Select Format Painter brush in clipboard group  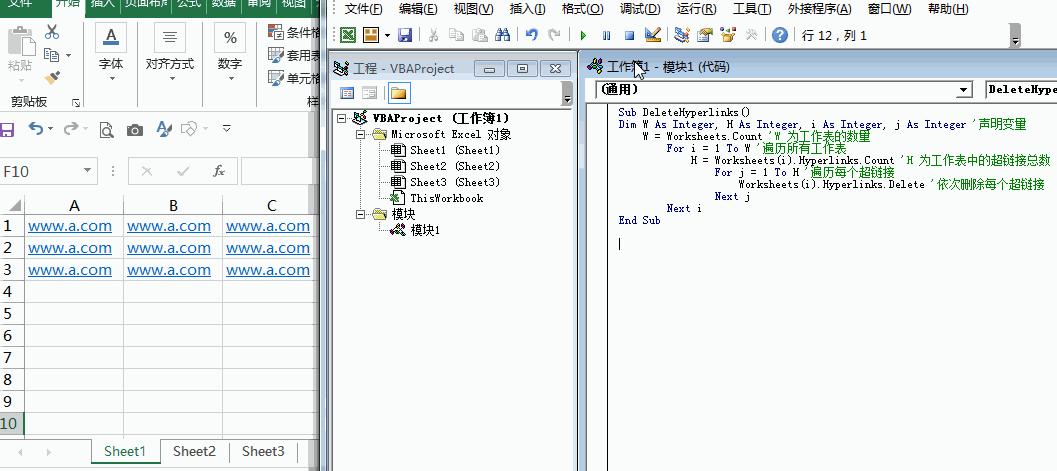pos(53,78)
